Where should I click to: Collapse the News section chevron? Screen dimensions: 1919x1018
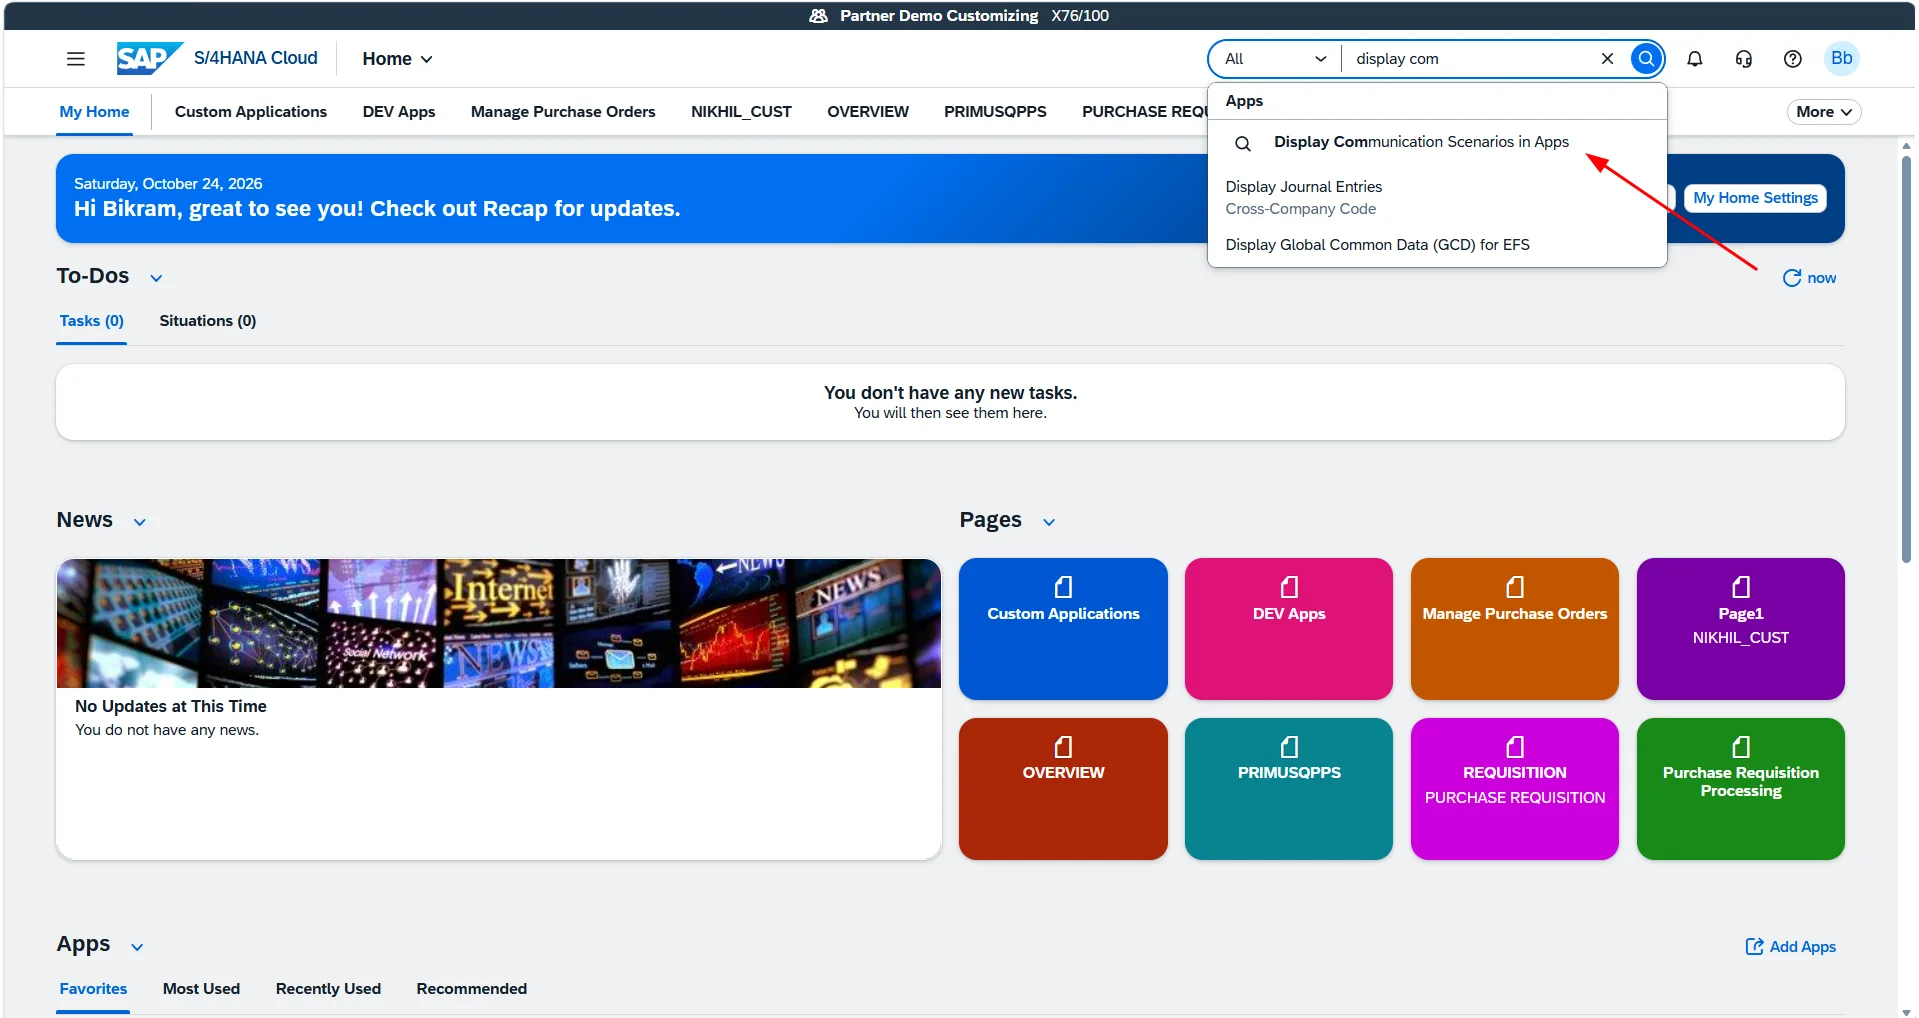(x=140, y=522)
